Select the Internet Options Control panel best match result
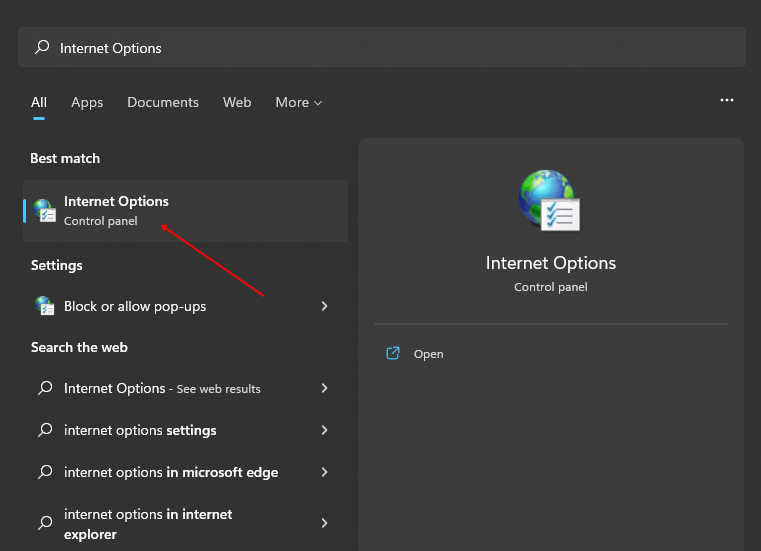Image resolution: width=761 pixels, height=551 pixels. 185,210
